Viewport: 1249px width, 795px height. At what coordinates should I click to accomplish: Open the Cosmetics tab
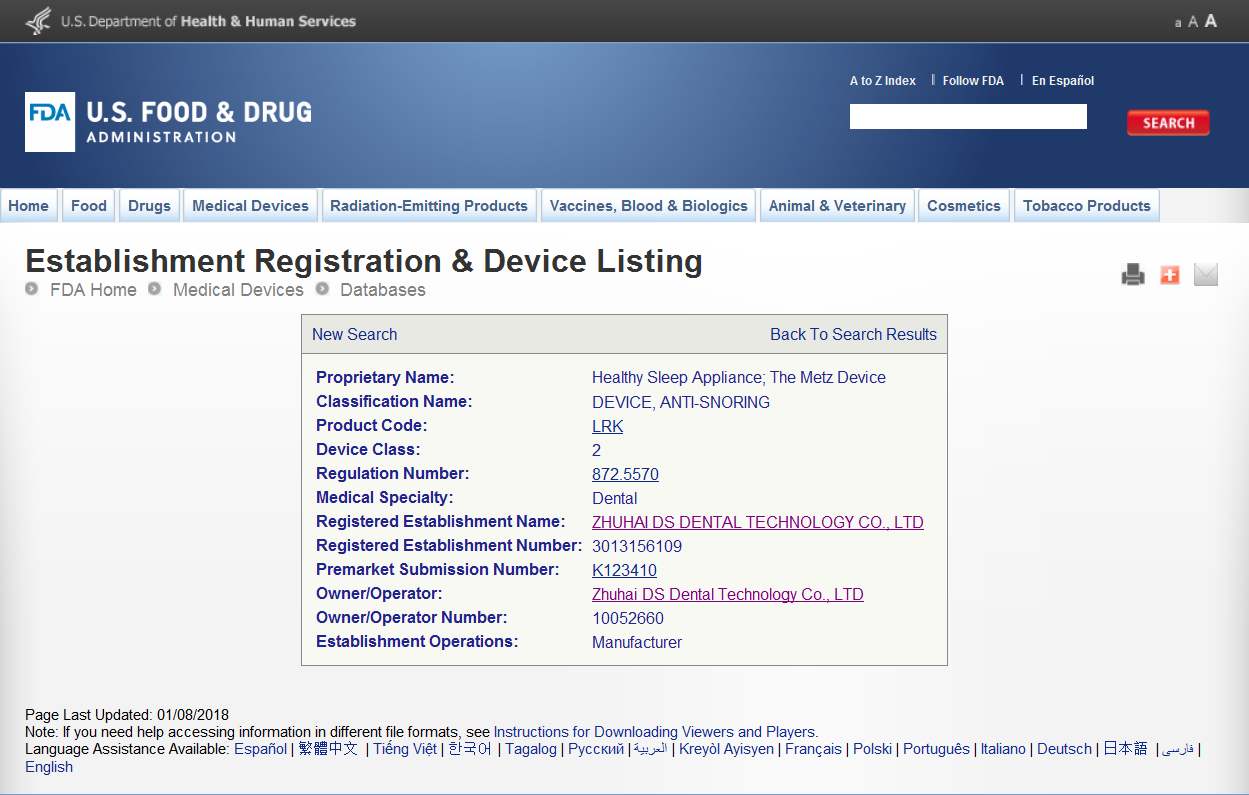point(964,206)
